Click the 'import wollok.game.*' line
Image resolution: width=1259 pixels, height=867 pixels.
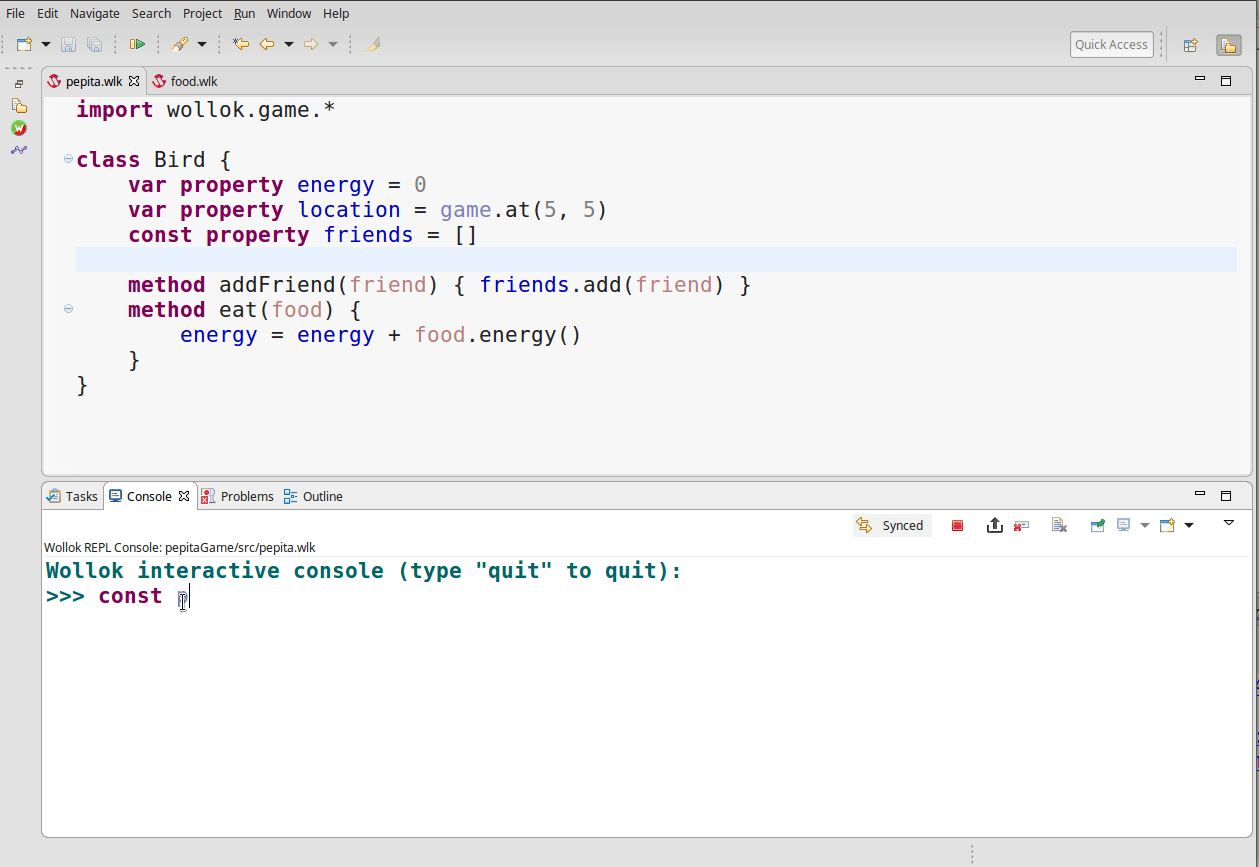[x=206, y=110]
